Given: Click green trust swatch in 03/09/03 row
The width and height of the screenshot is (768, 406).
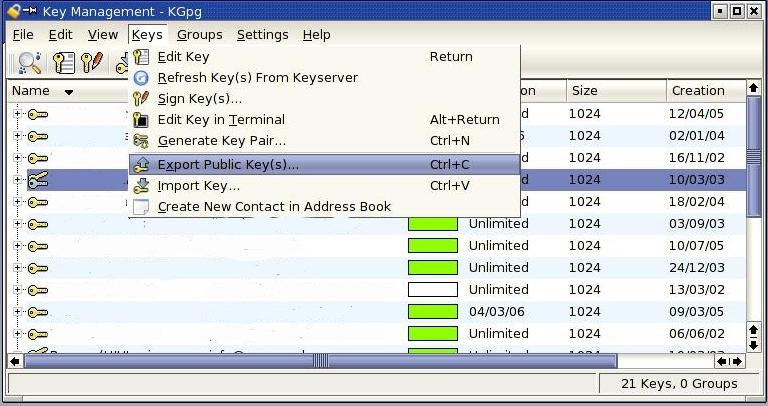Looking at the screenshot, I should (x=433, y=224).
